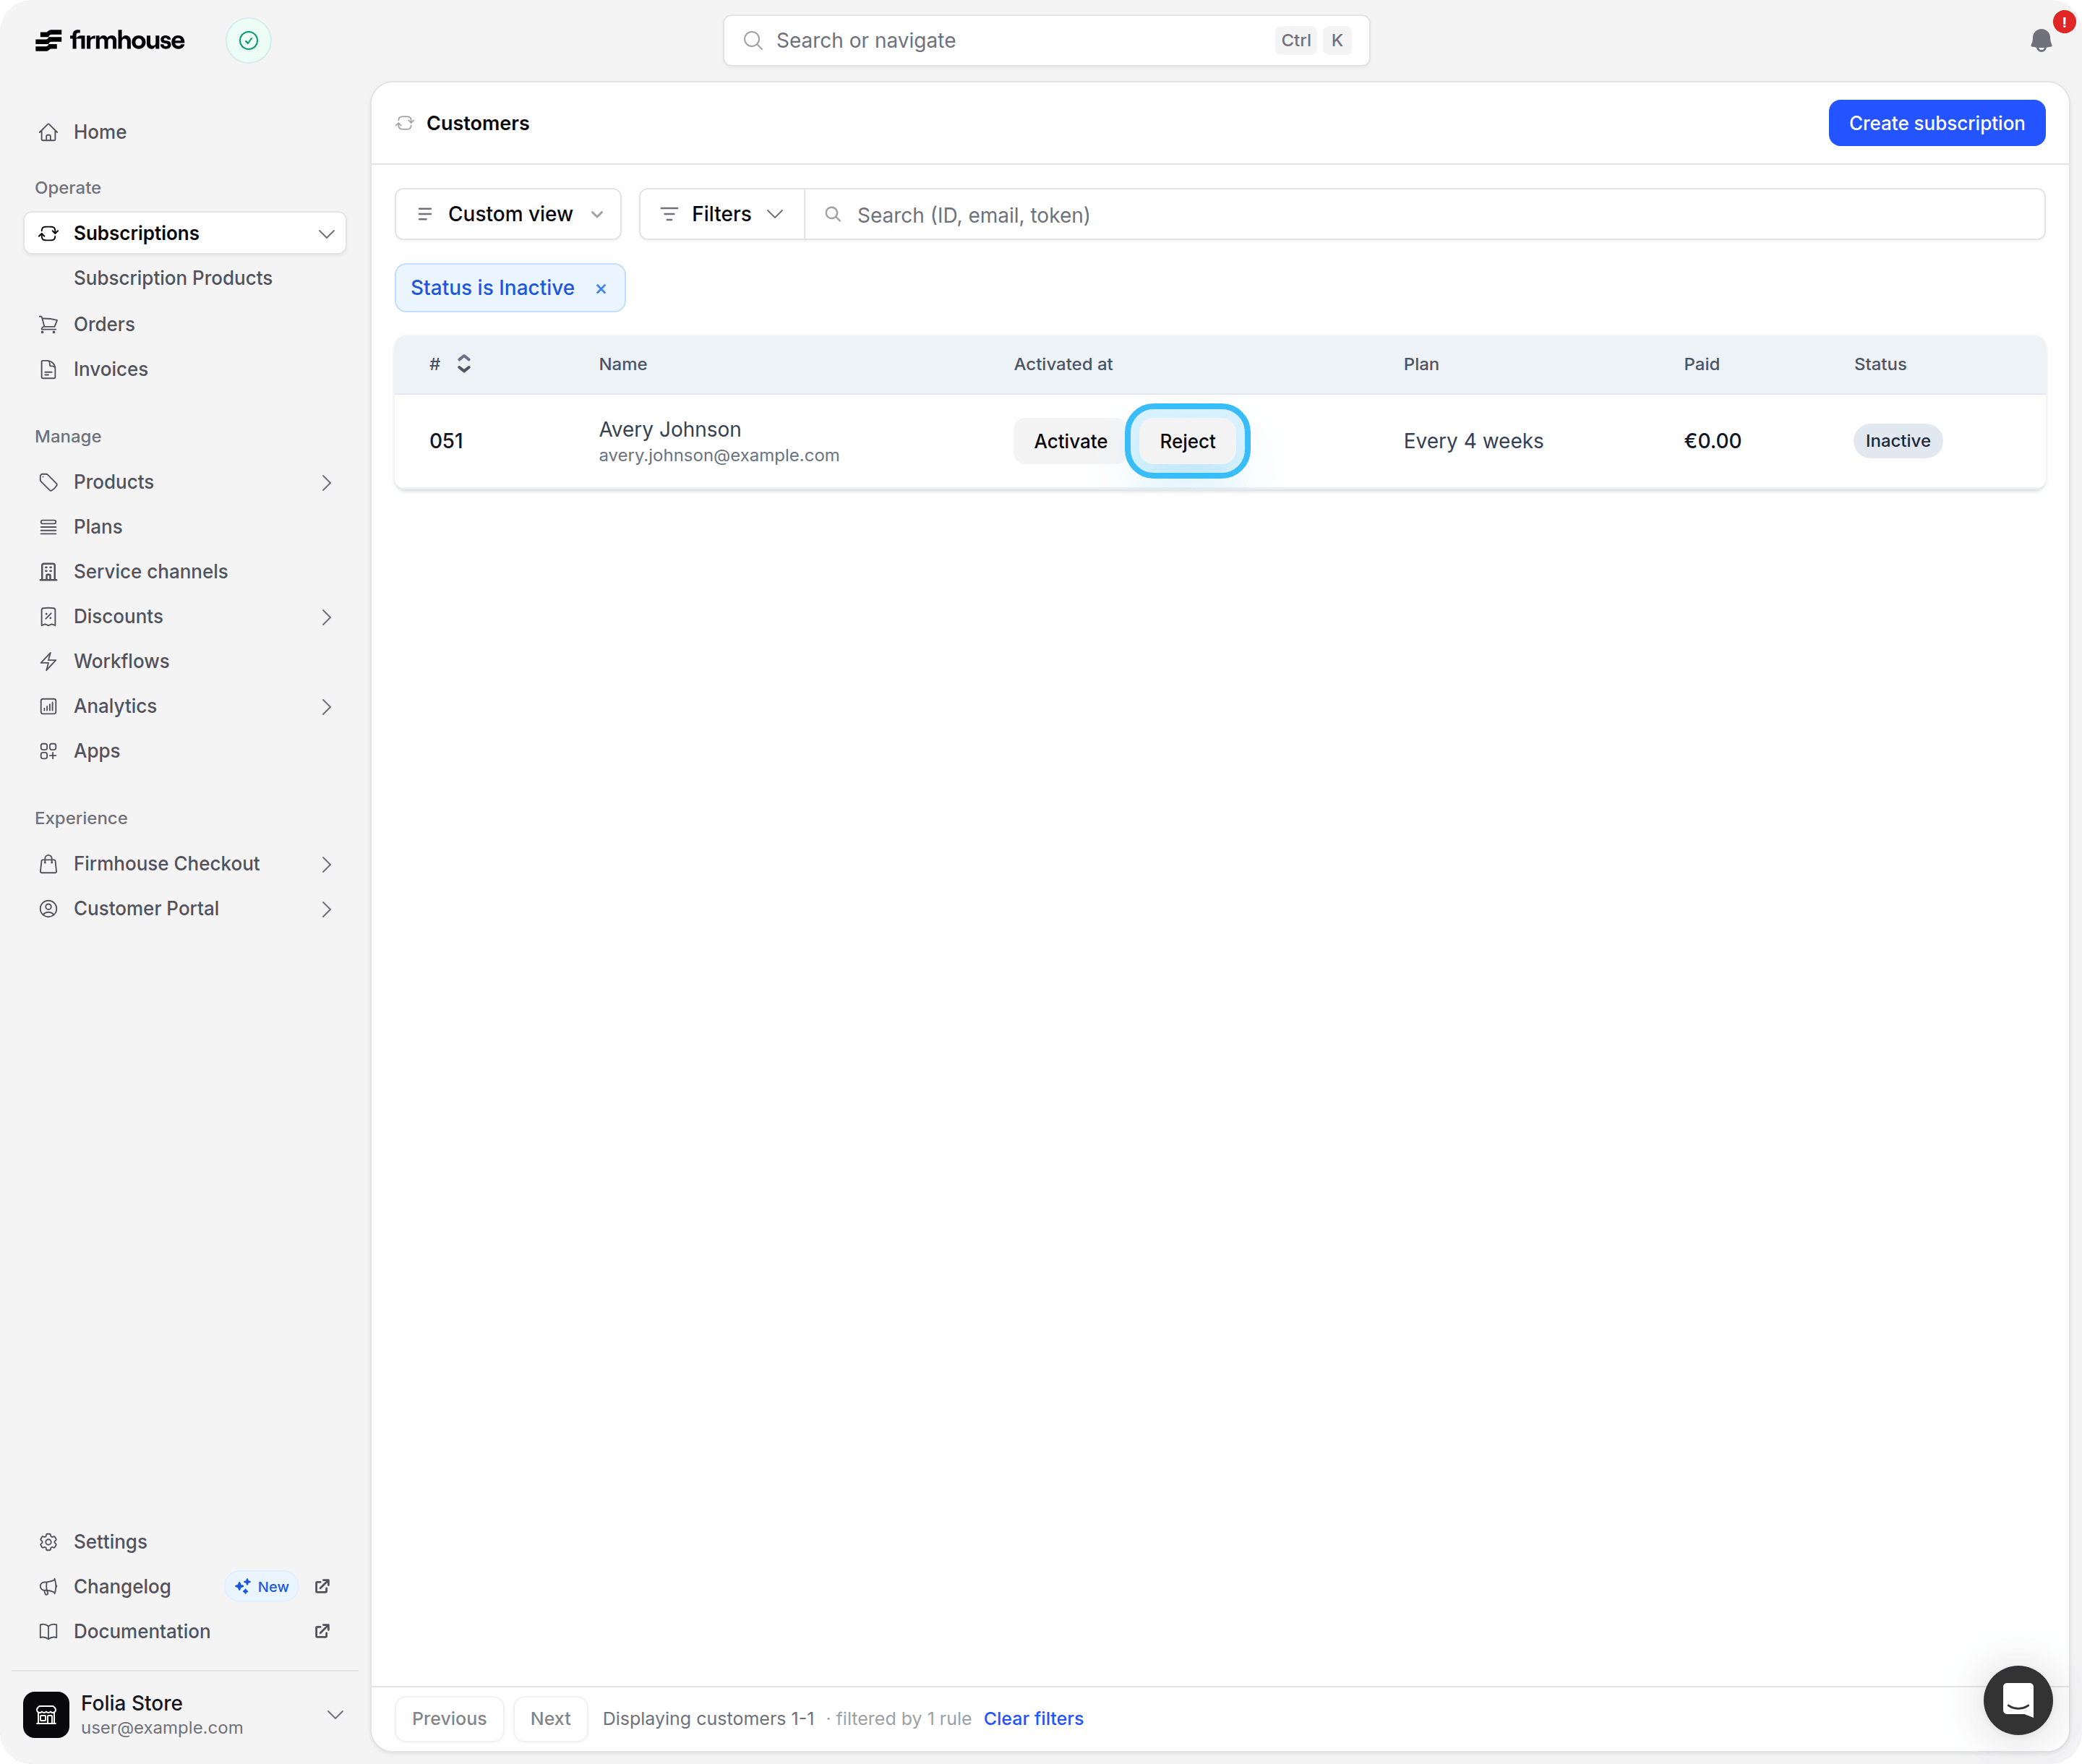2082x1764 pixels.
Task: Focus the Search or navigate field
Action: pos(1046,40)
